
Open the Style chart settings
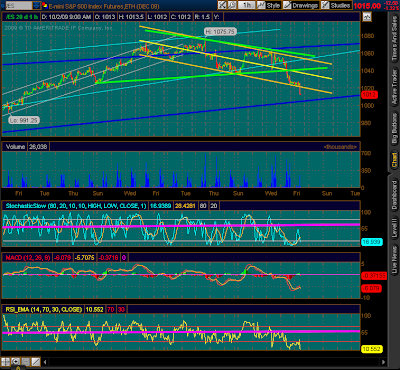269,5
